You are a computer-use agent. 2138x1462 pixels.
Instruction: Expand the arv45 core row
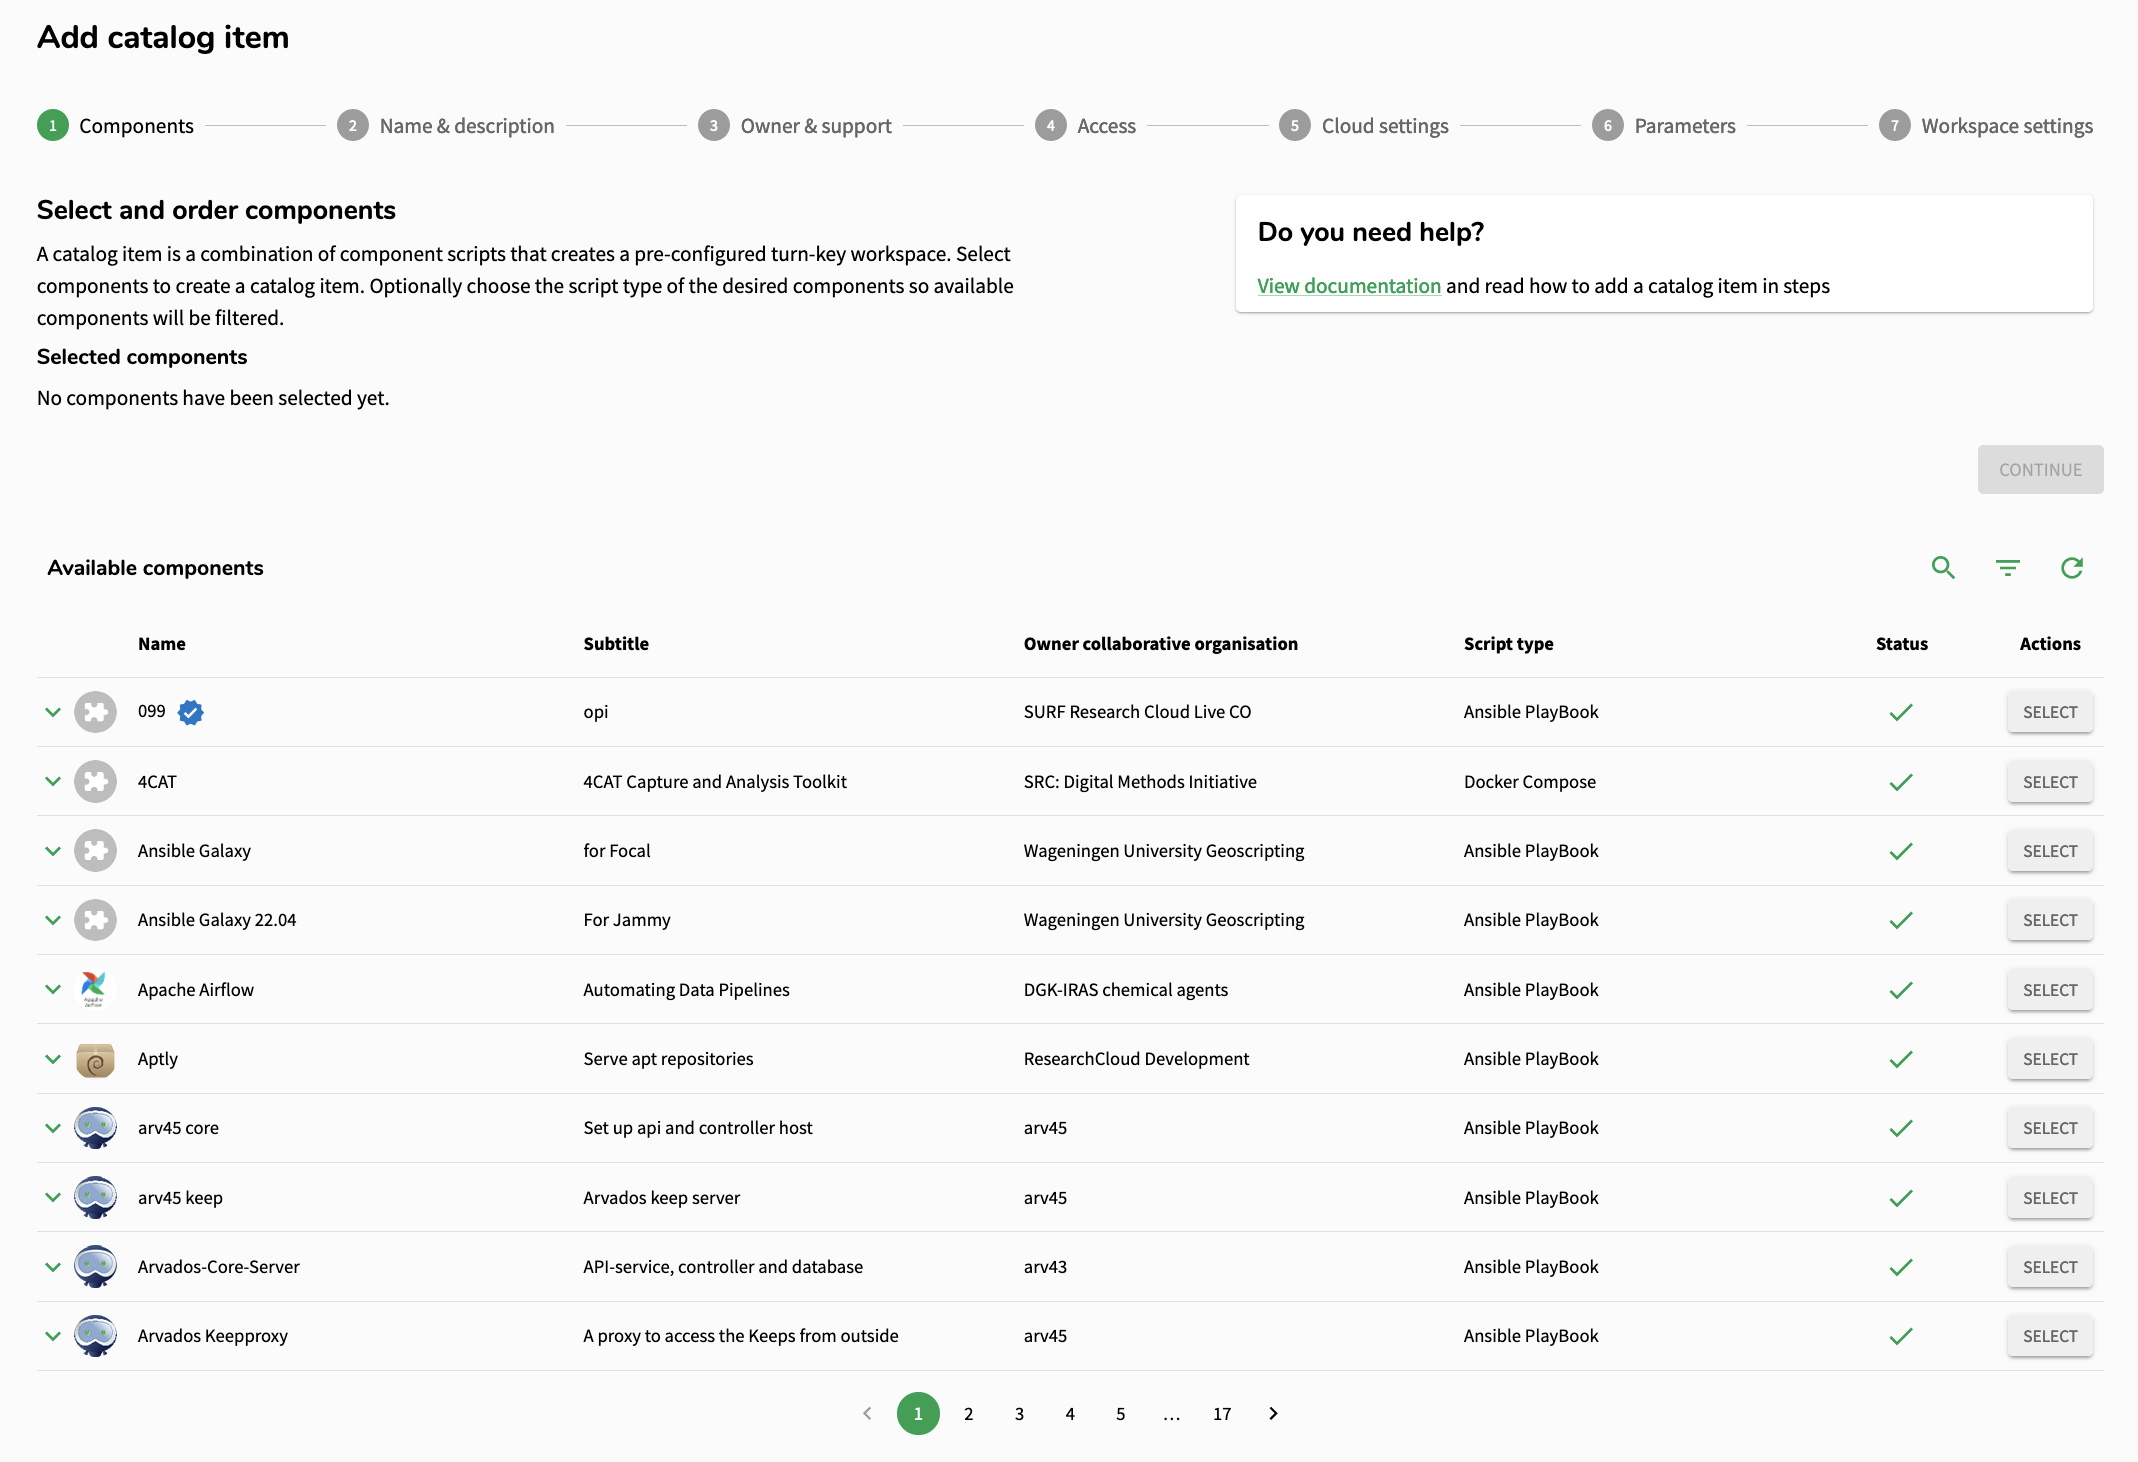point(53,1128)
